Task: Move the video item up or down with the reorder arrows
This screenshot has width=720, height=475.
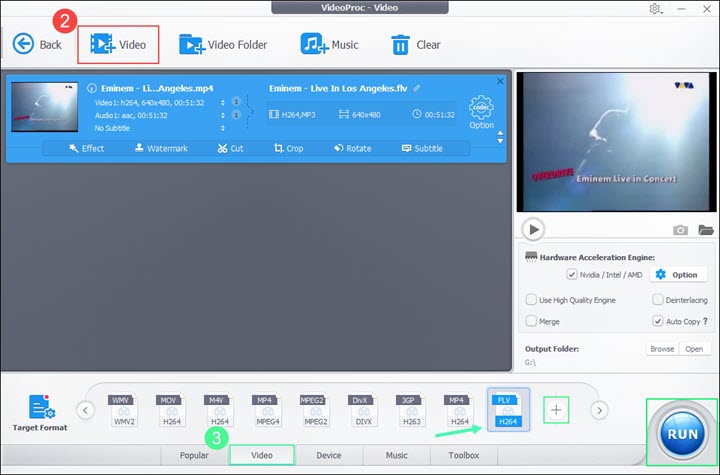Action: tap(500, 137)
